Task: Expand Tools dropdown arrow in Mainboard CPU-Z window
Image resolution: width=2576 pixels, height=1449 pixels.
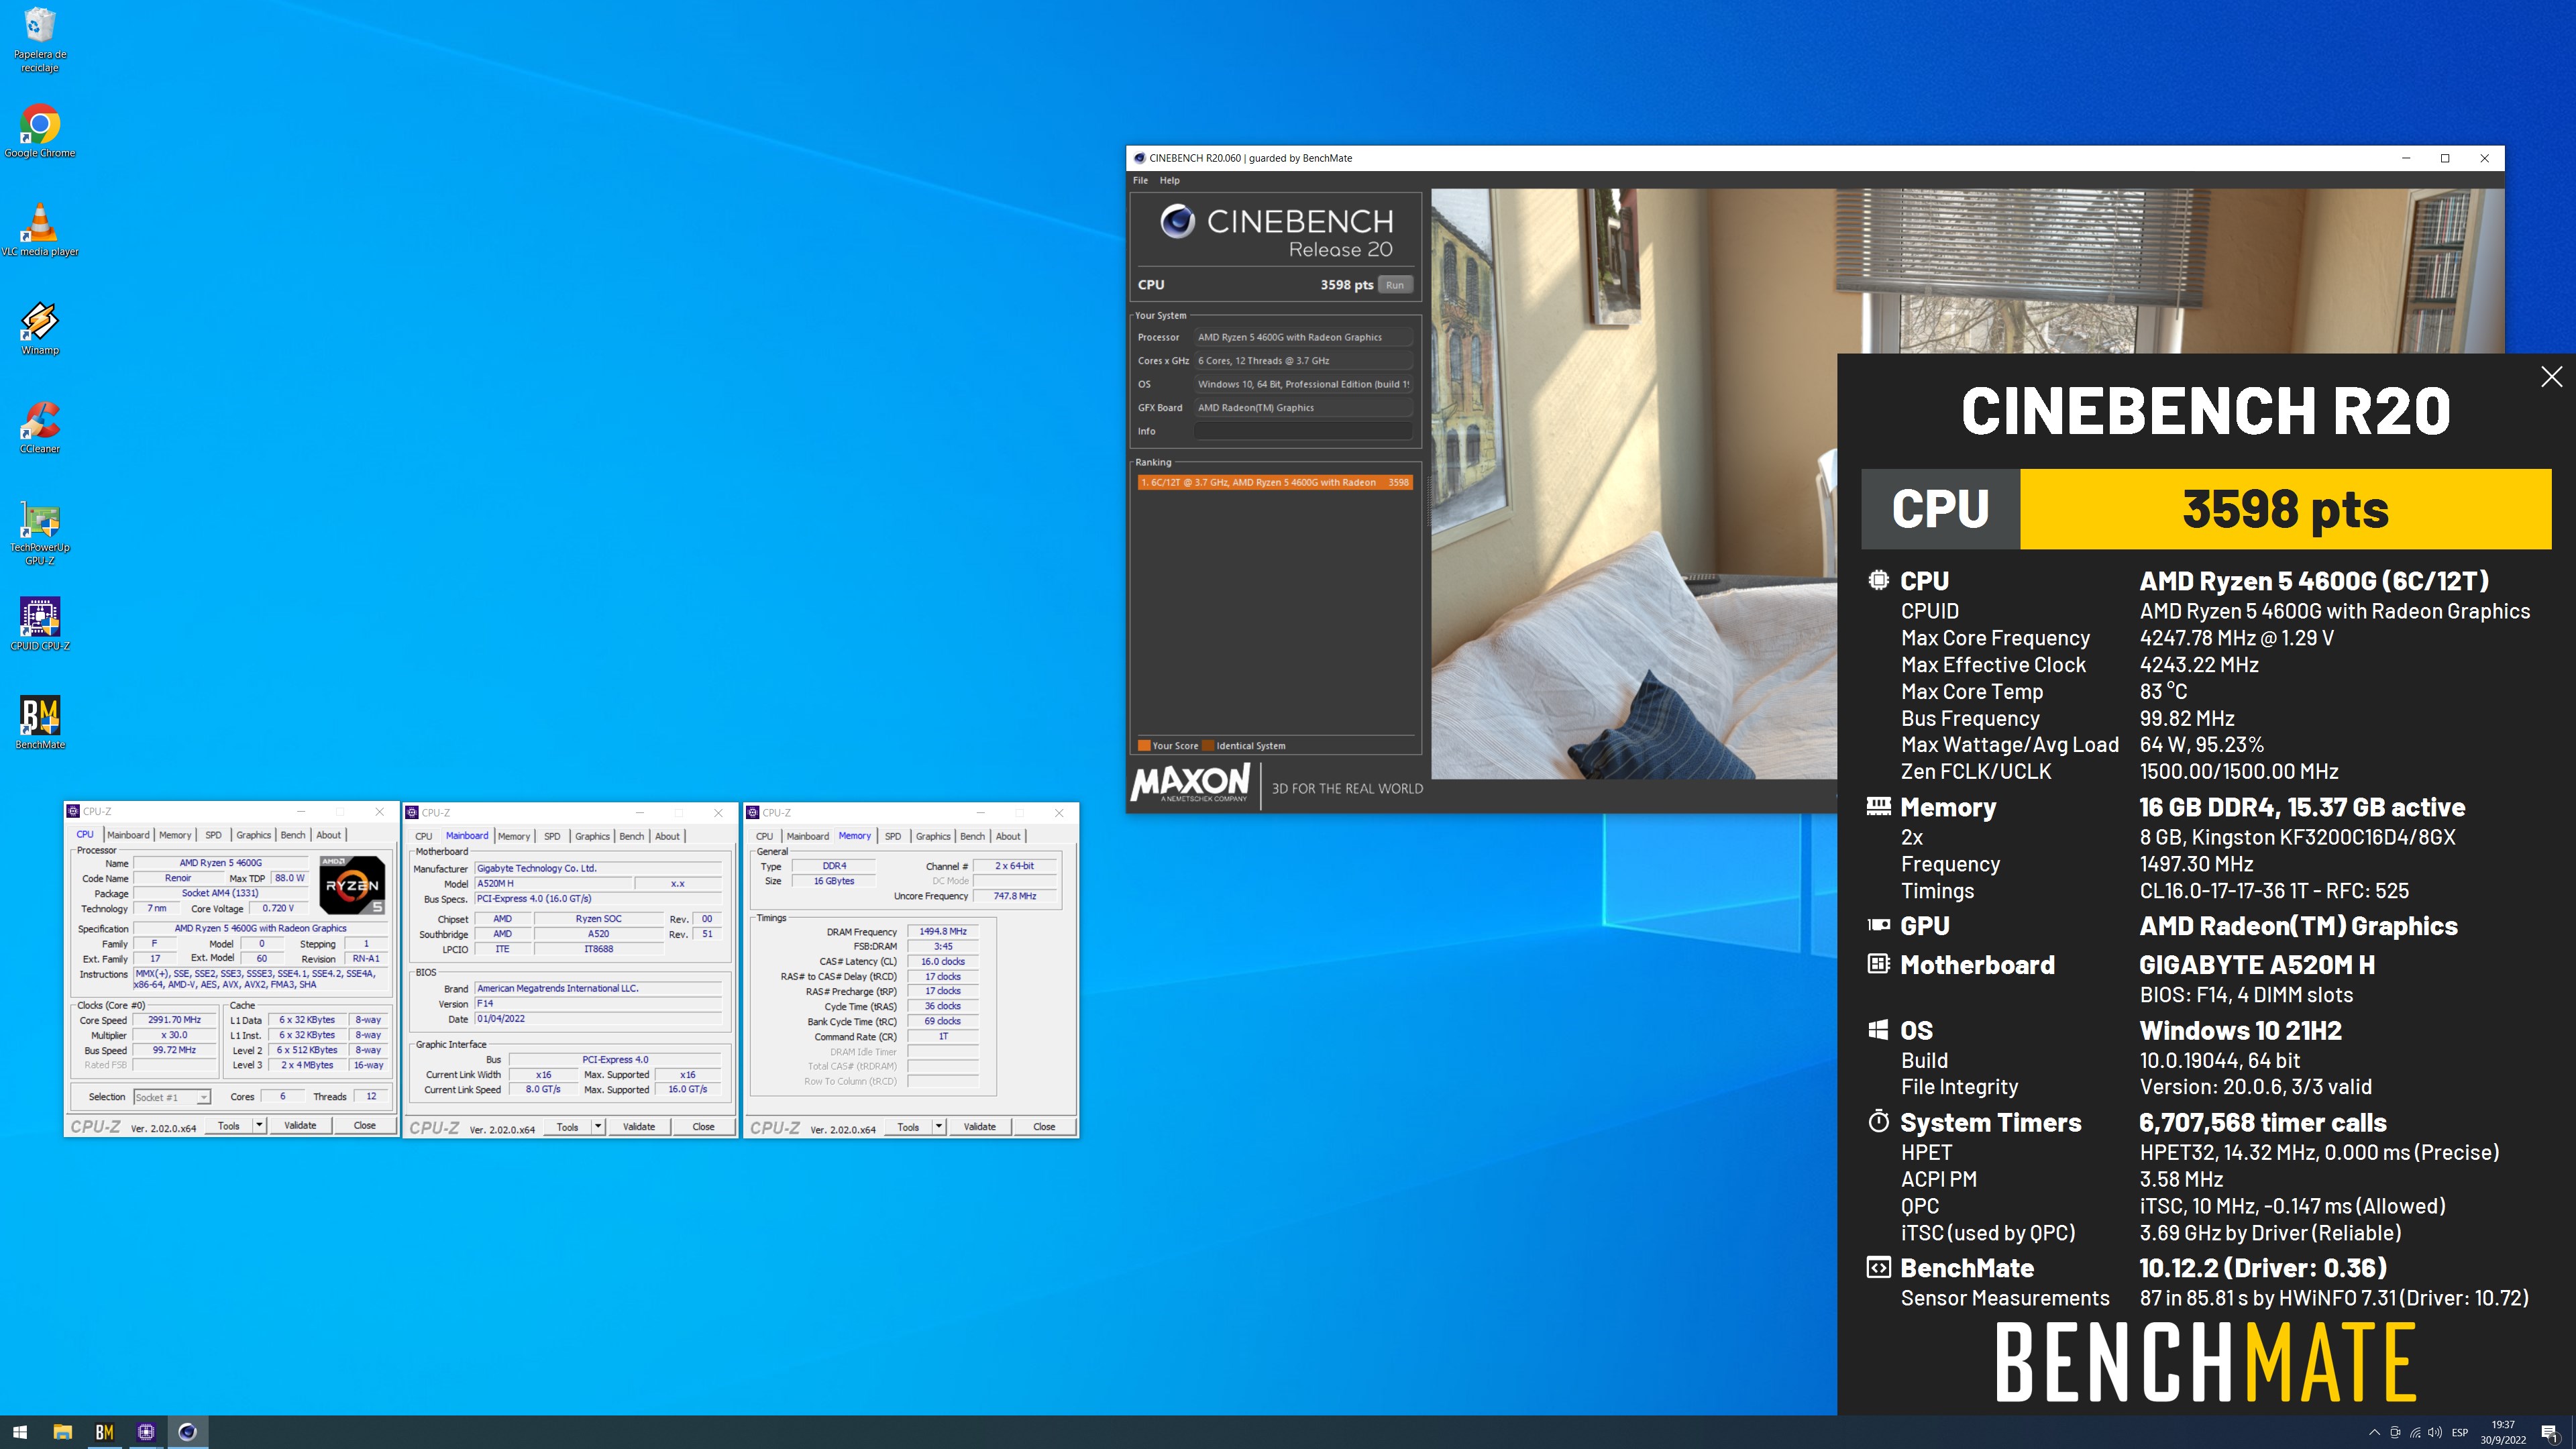Action: click(598, 1127)
